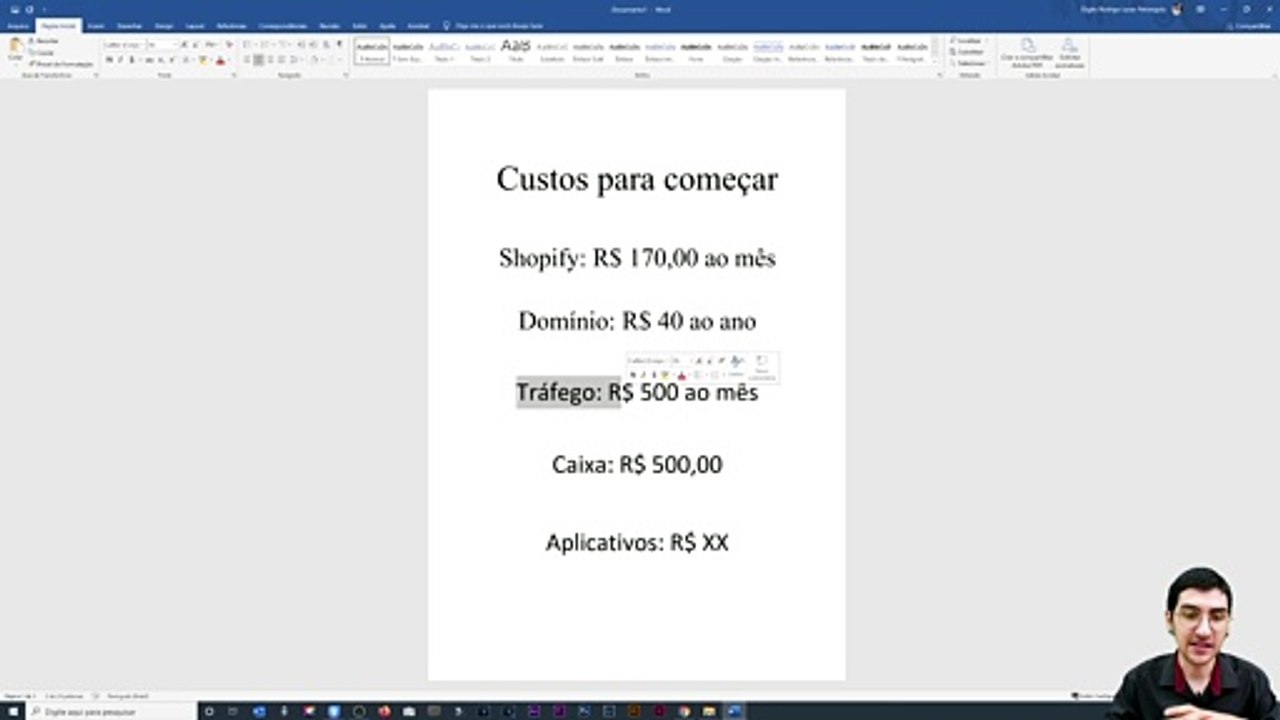1280x720 pixels.
Task: Apply the Título 1 style
Action: (x=444, y=52)
